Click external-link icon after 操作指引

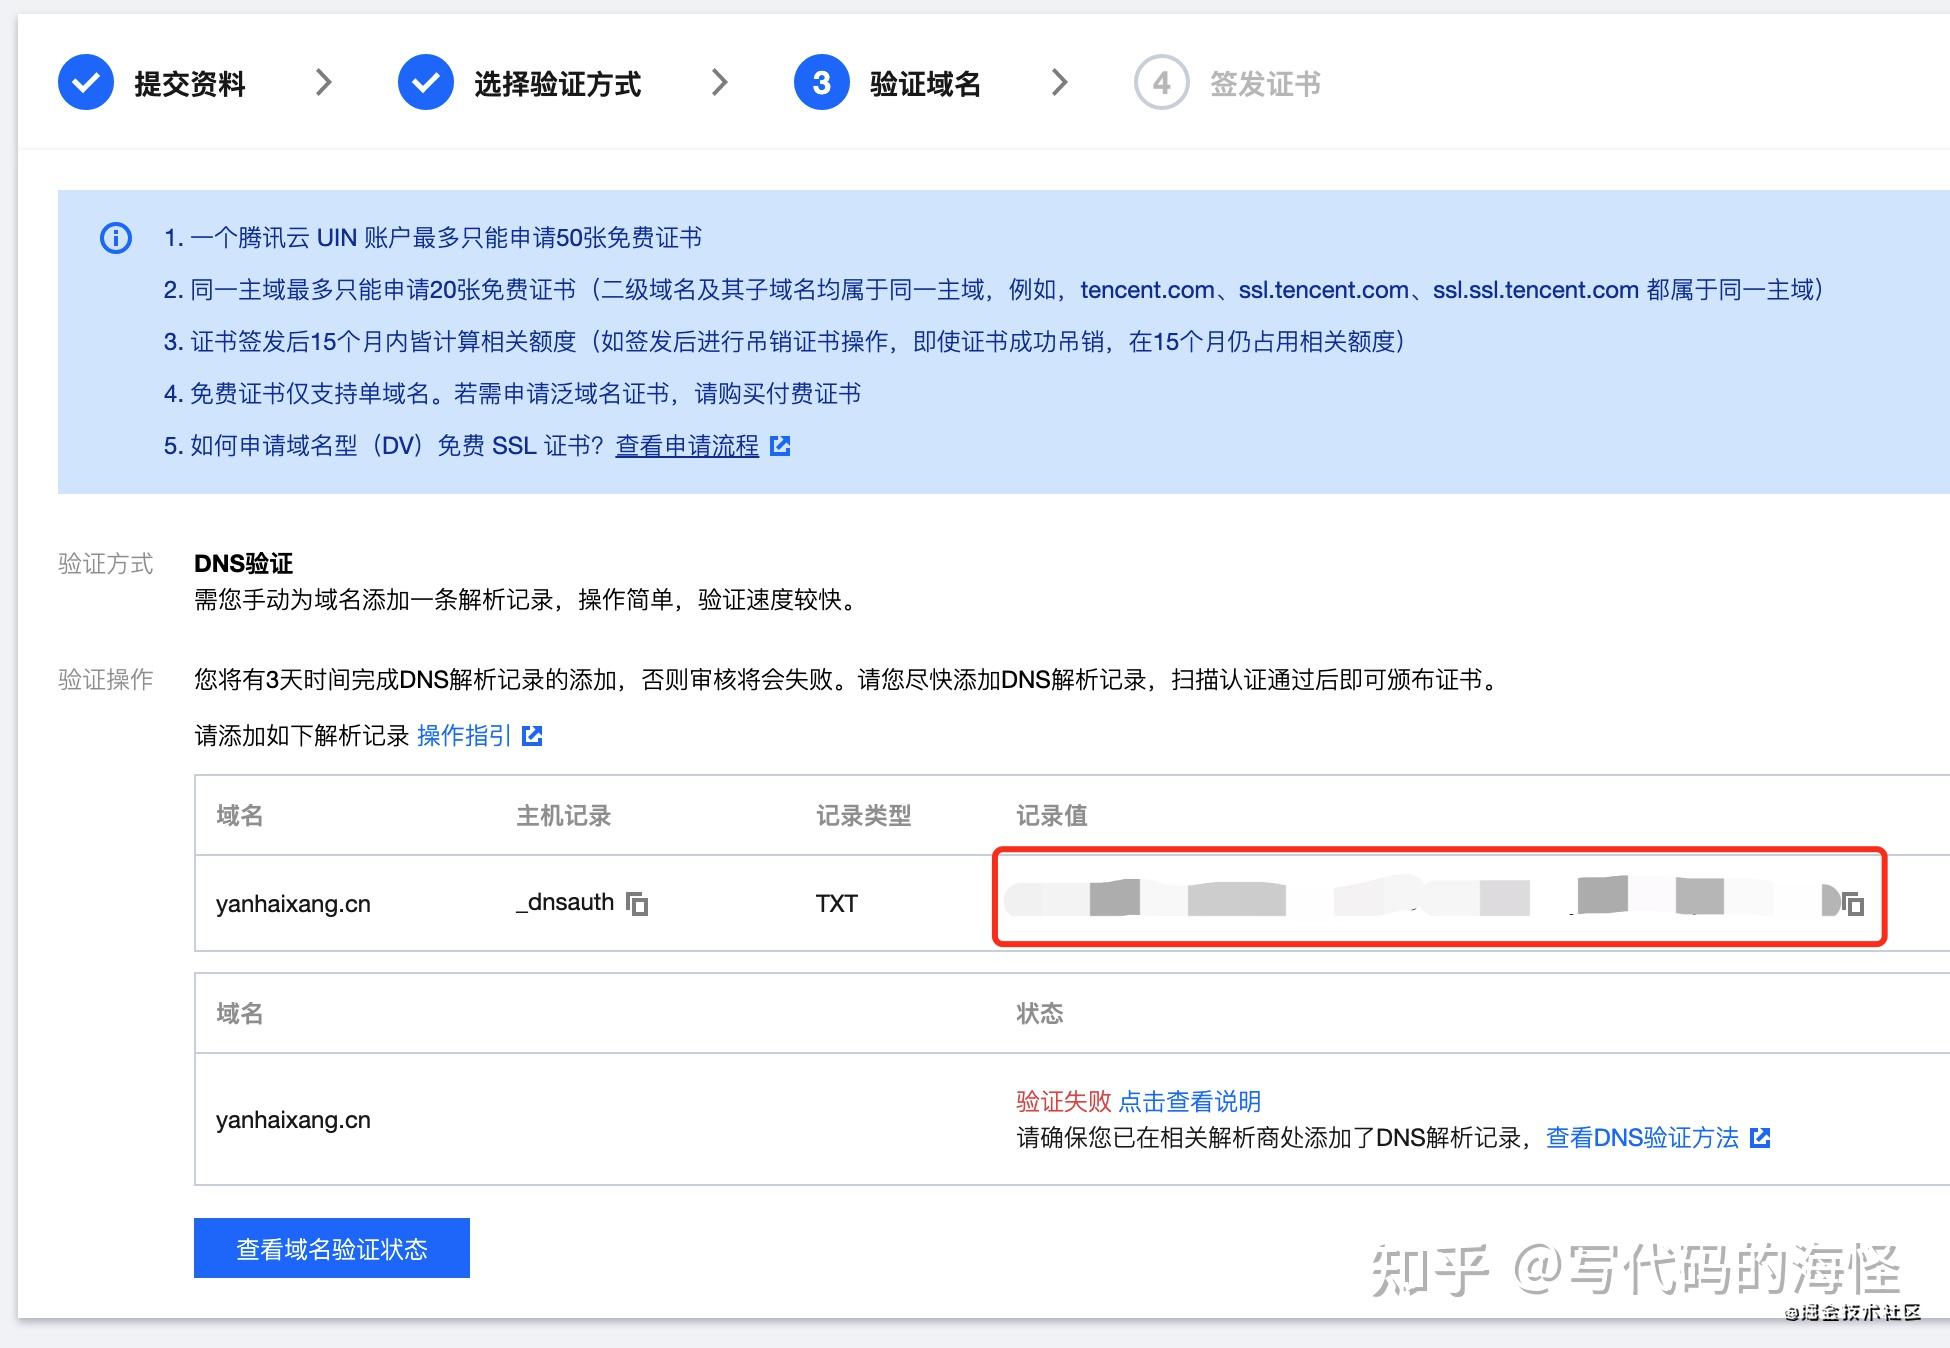click(x=533, y=736)
